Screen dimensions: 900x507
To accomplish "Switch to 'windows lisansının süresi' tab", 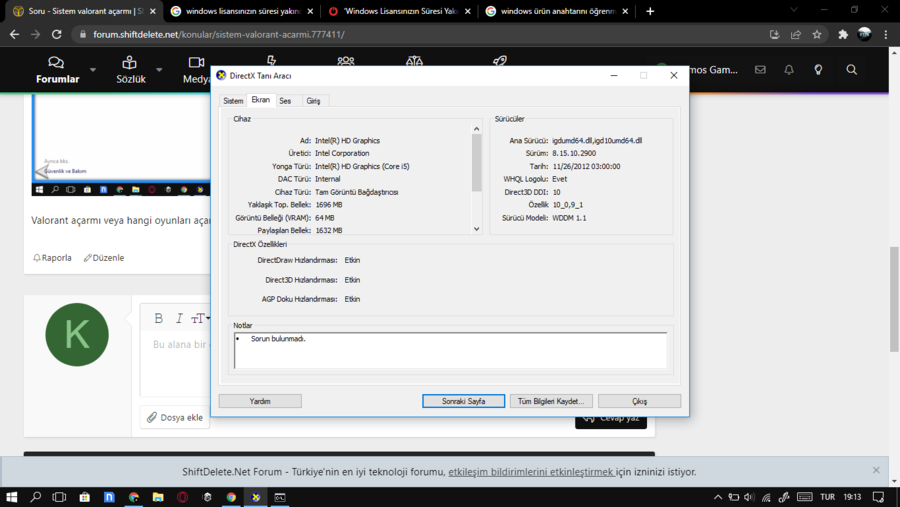I will point(242,11).
